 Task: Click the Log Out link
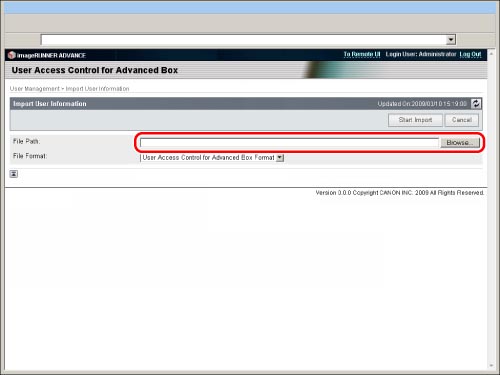coord(470,54)
